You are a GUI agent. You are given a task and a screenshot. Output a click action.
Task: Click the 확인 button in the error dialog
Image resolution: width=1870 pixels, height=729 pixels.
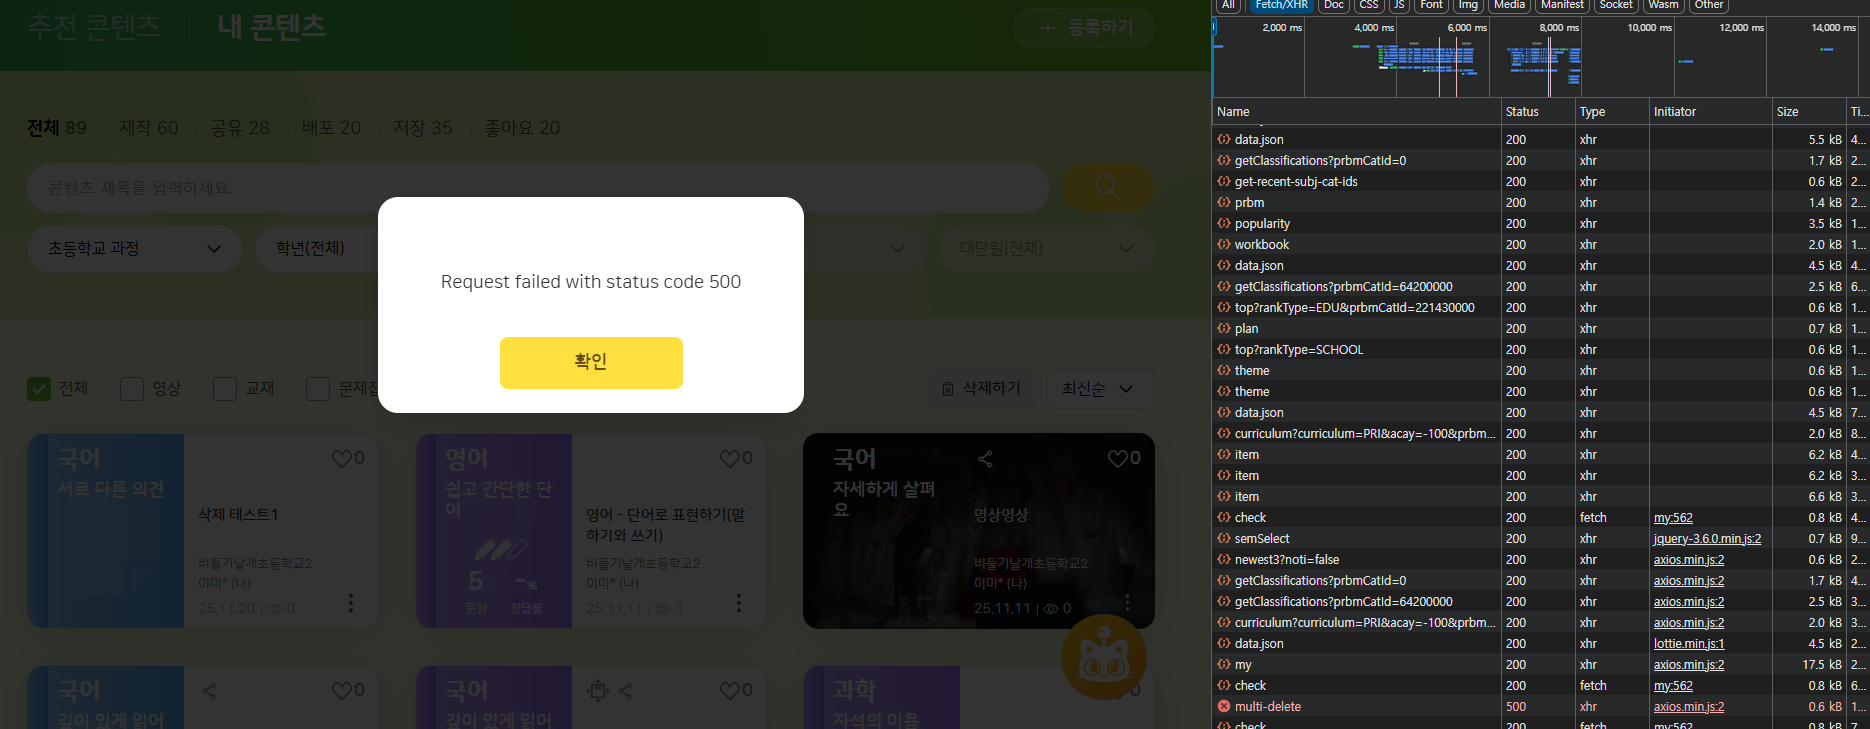click(591, 362)
